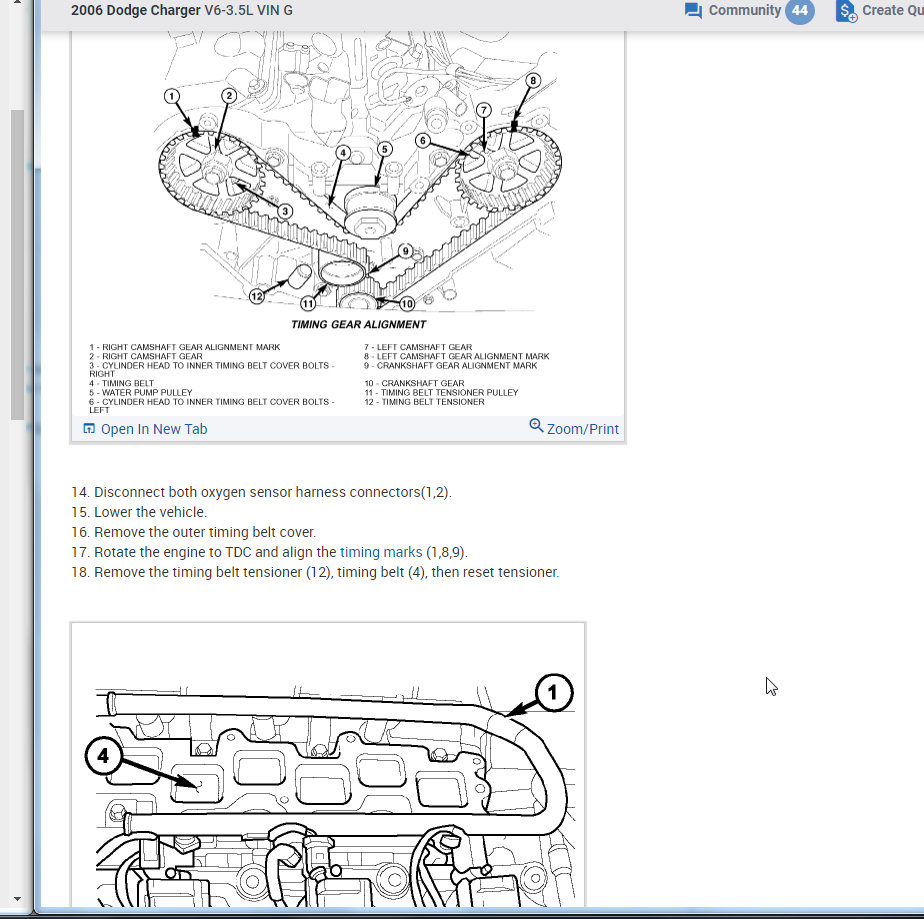The width and height of the screenshot is (924, 919).
Task: Click legend line '7 - LEFT CAMSHAFT GEAR'
Action: point(418,347)
